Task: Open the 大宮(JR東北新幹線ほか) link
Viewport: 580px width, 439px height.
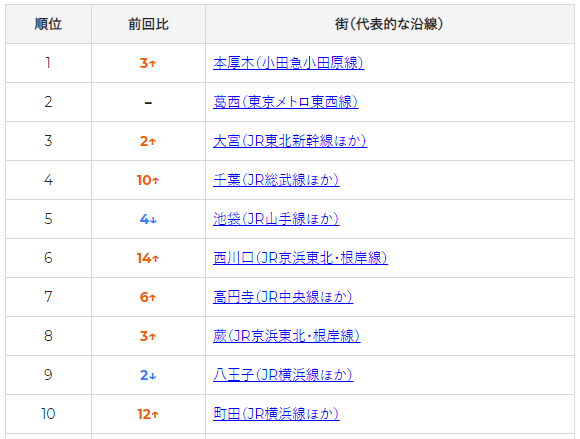Action: tap(290, 141)
